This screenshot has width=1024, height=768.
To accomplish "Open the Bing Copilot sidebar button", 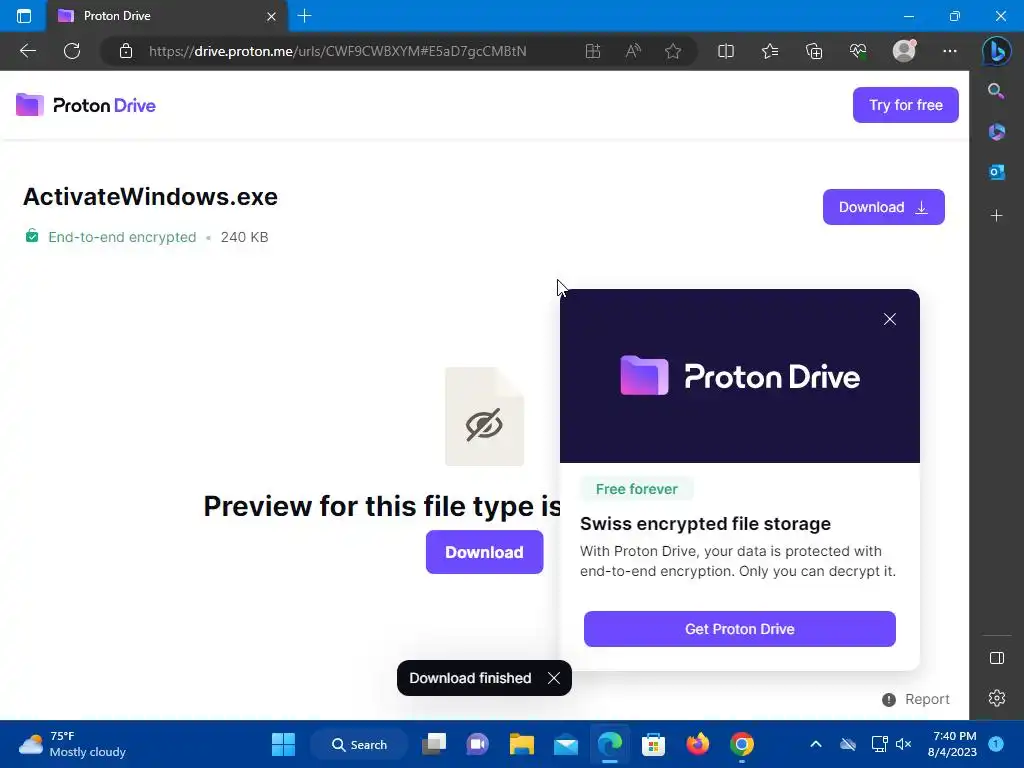I will 997,51.
